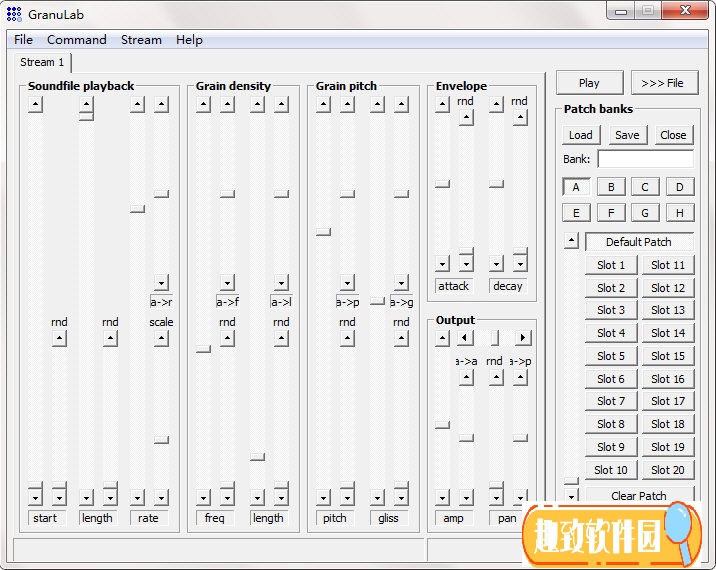The width and height of the screenshot is (716, 570).
Task: Click up arrow of soundfile start slider
Action: pos(35,105)
